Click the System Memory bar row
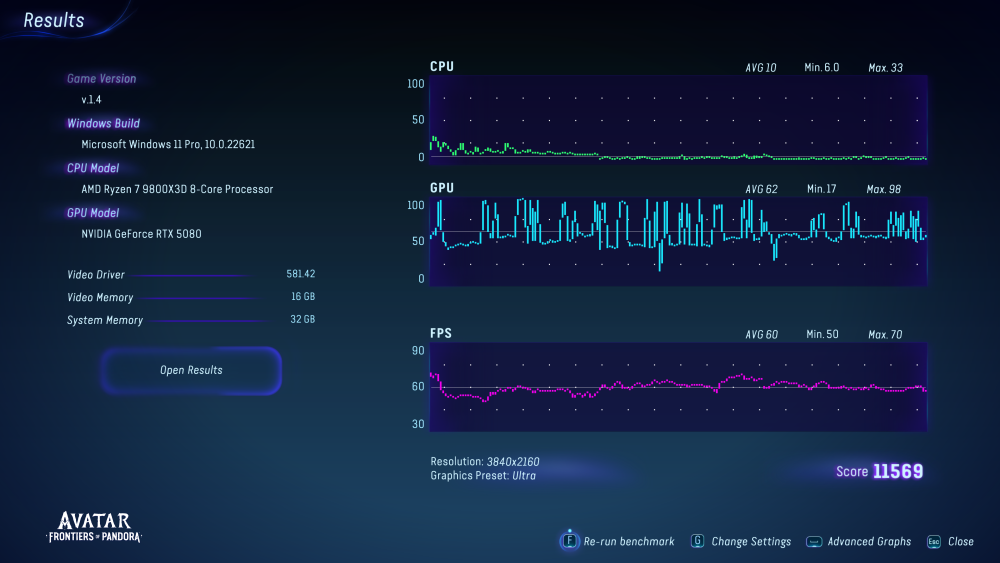1000x563 pixels. (x=190, y=320)
